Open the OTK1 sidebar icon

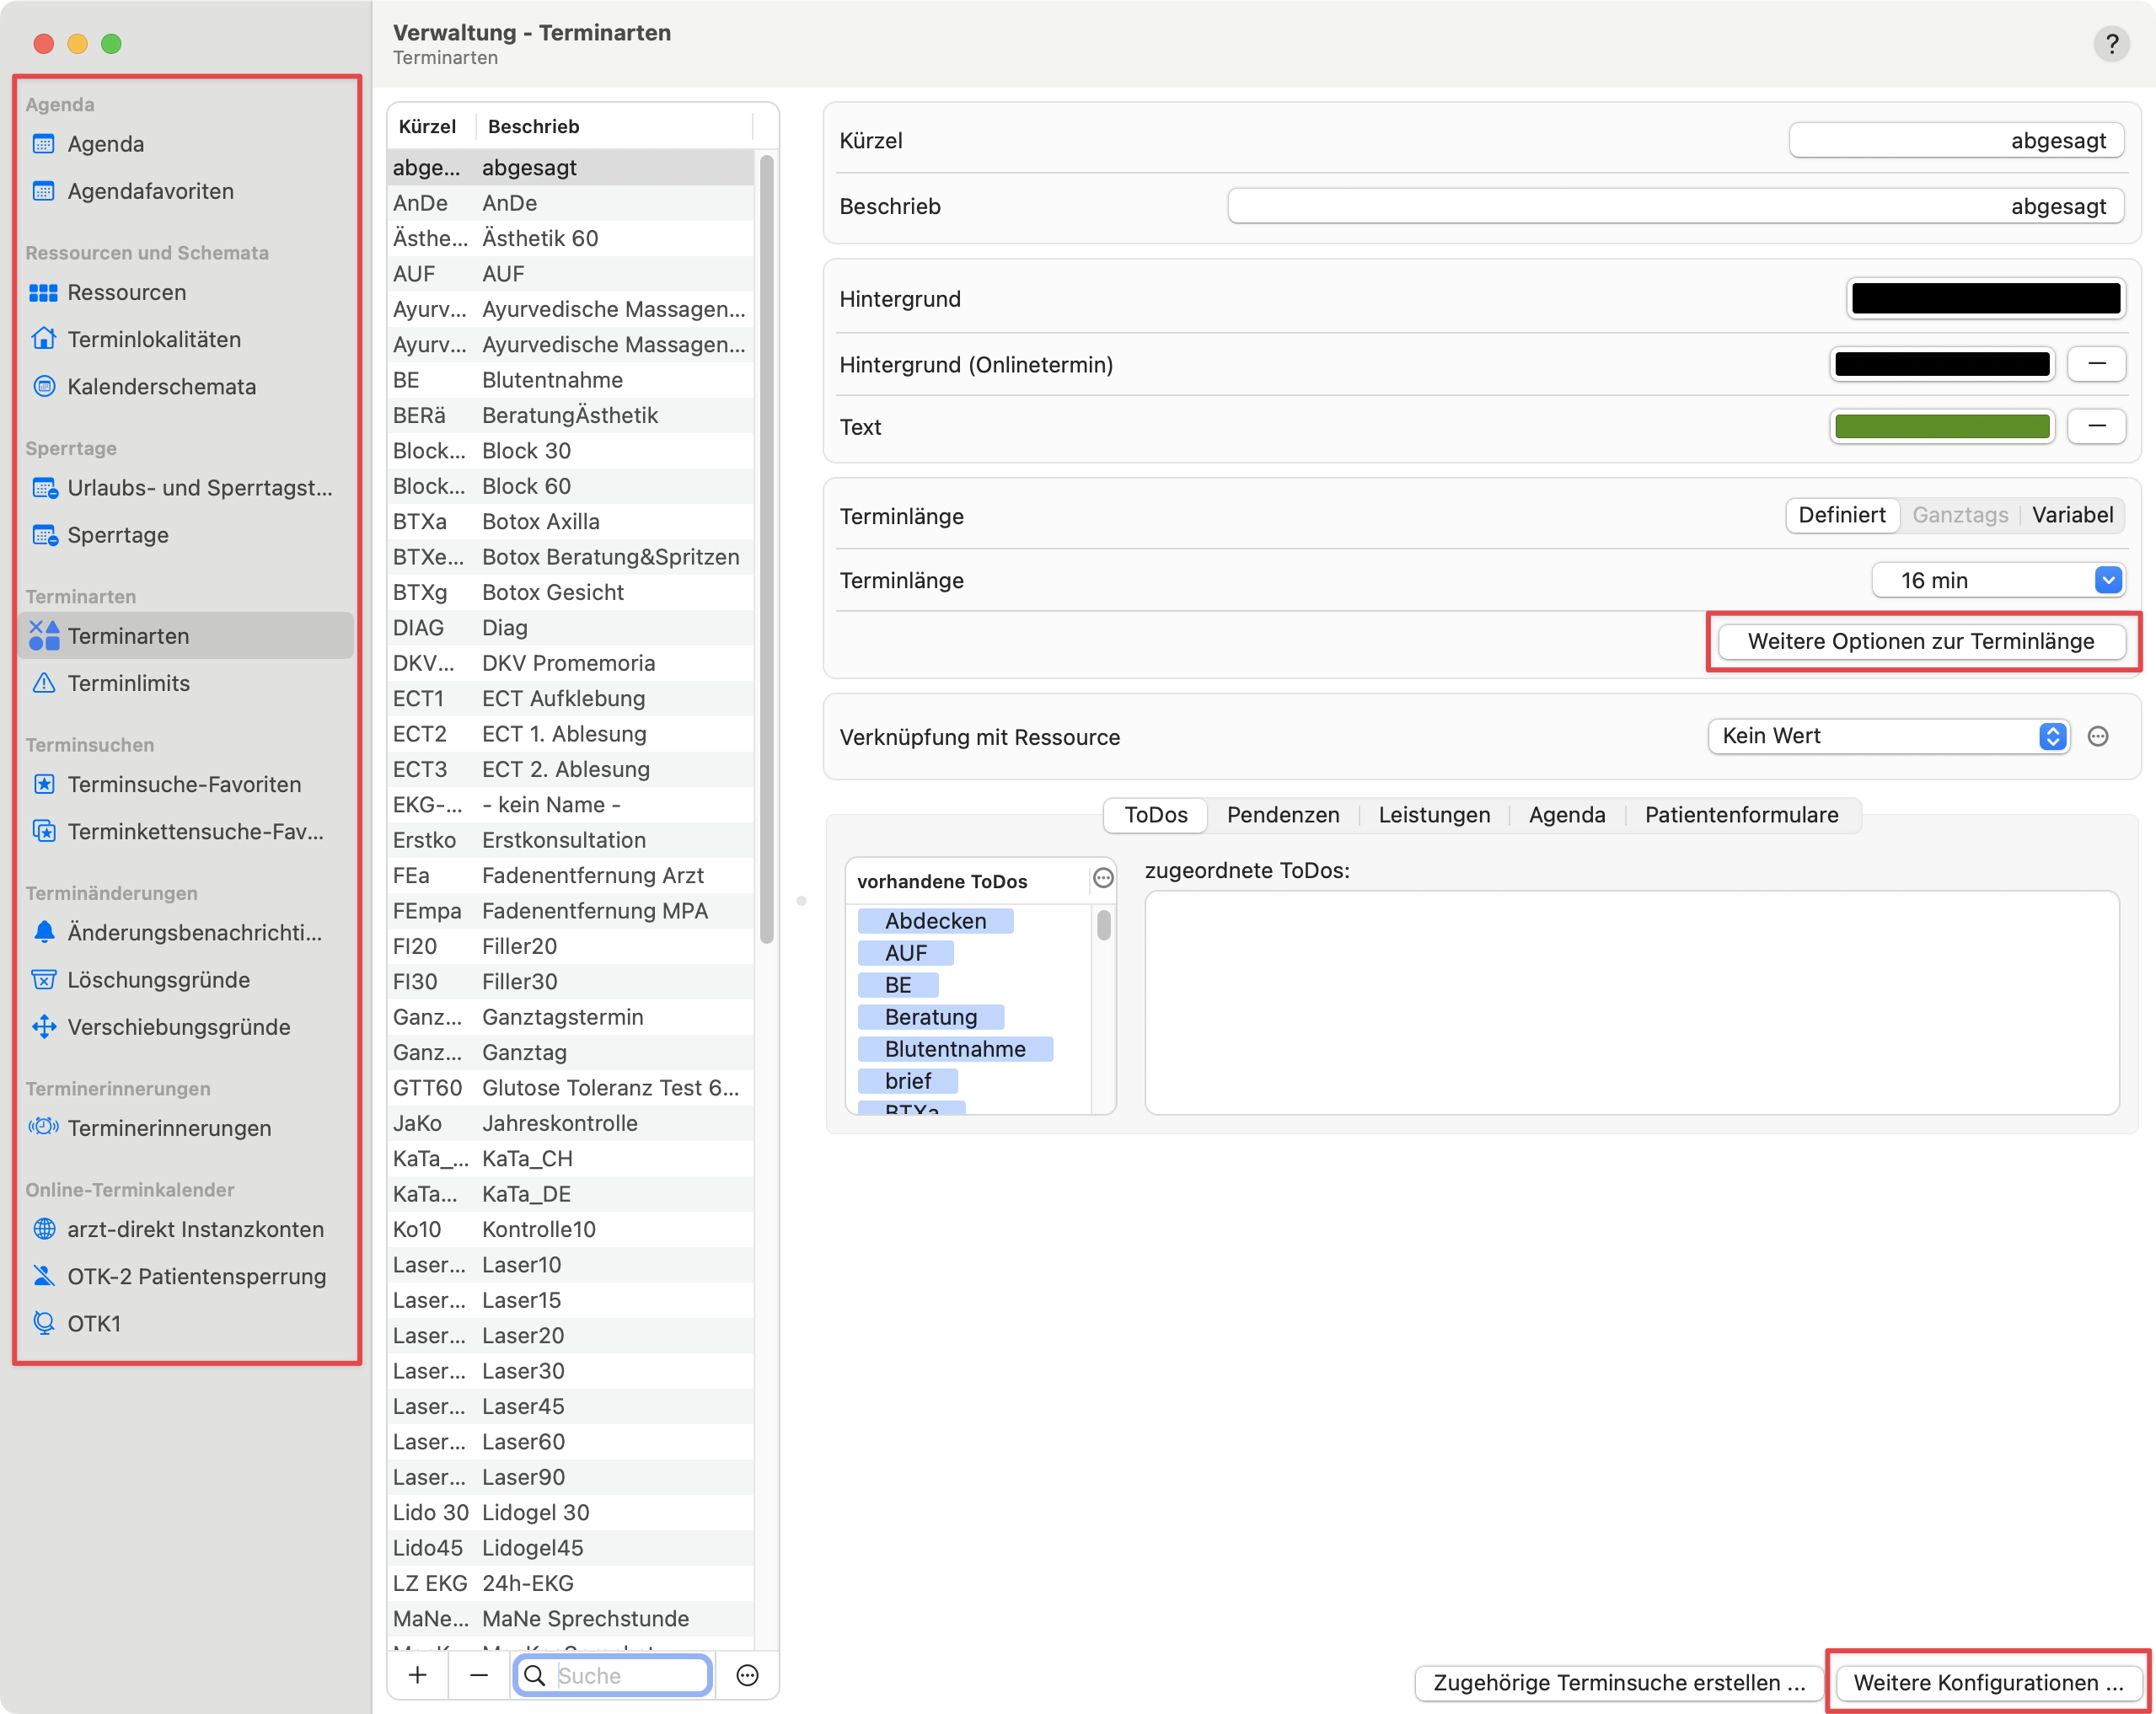(43, 1323)
